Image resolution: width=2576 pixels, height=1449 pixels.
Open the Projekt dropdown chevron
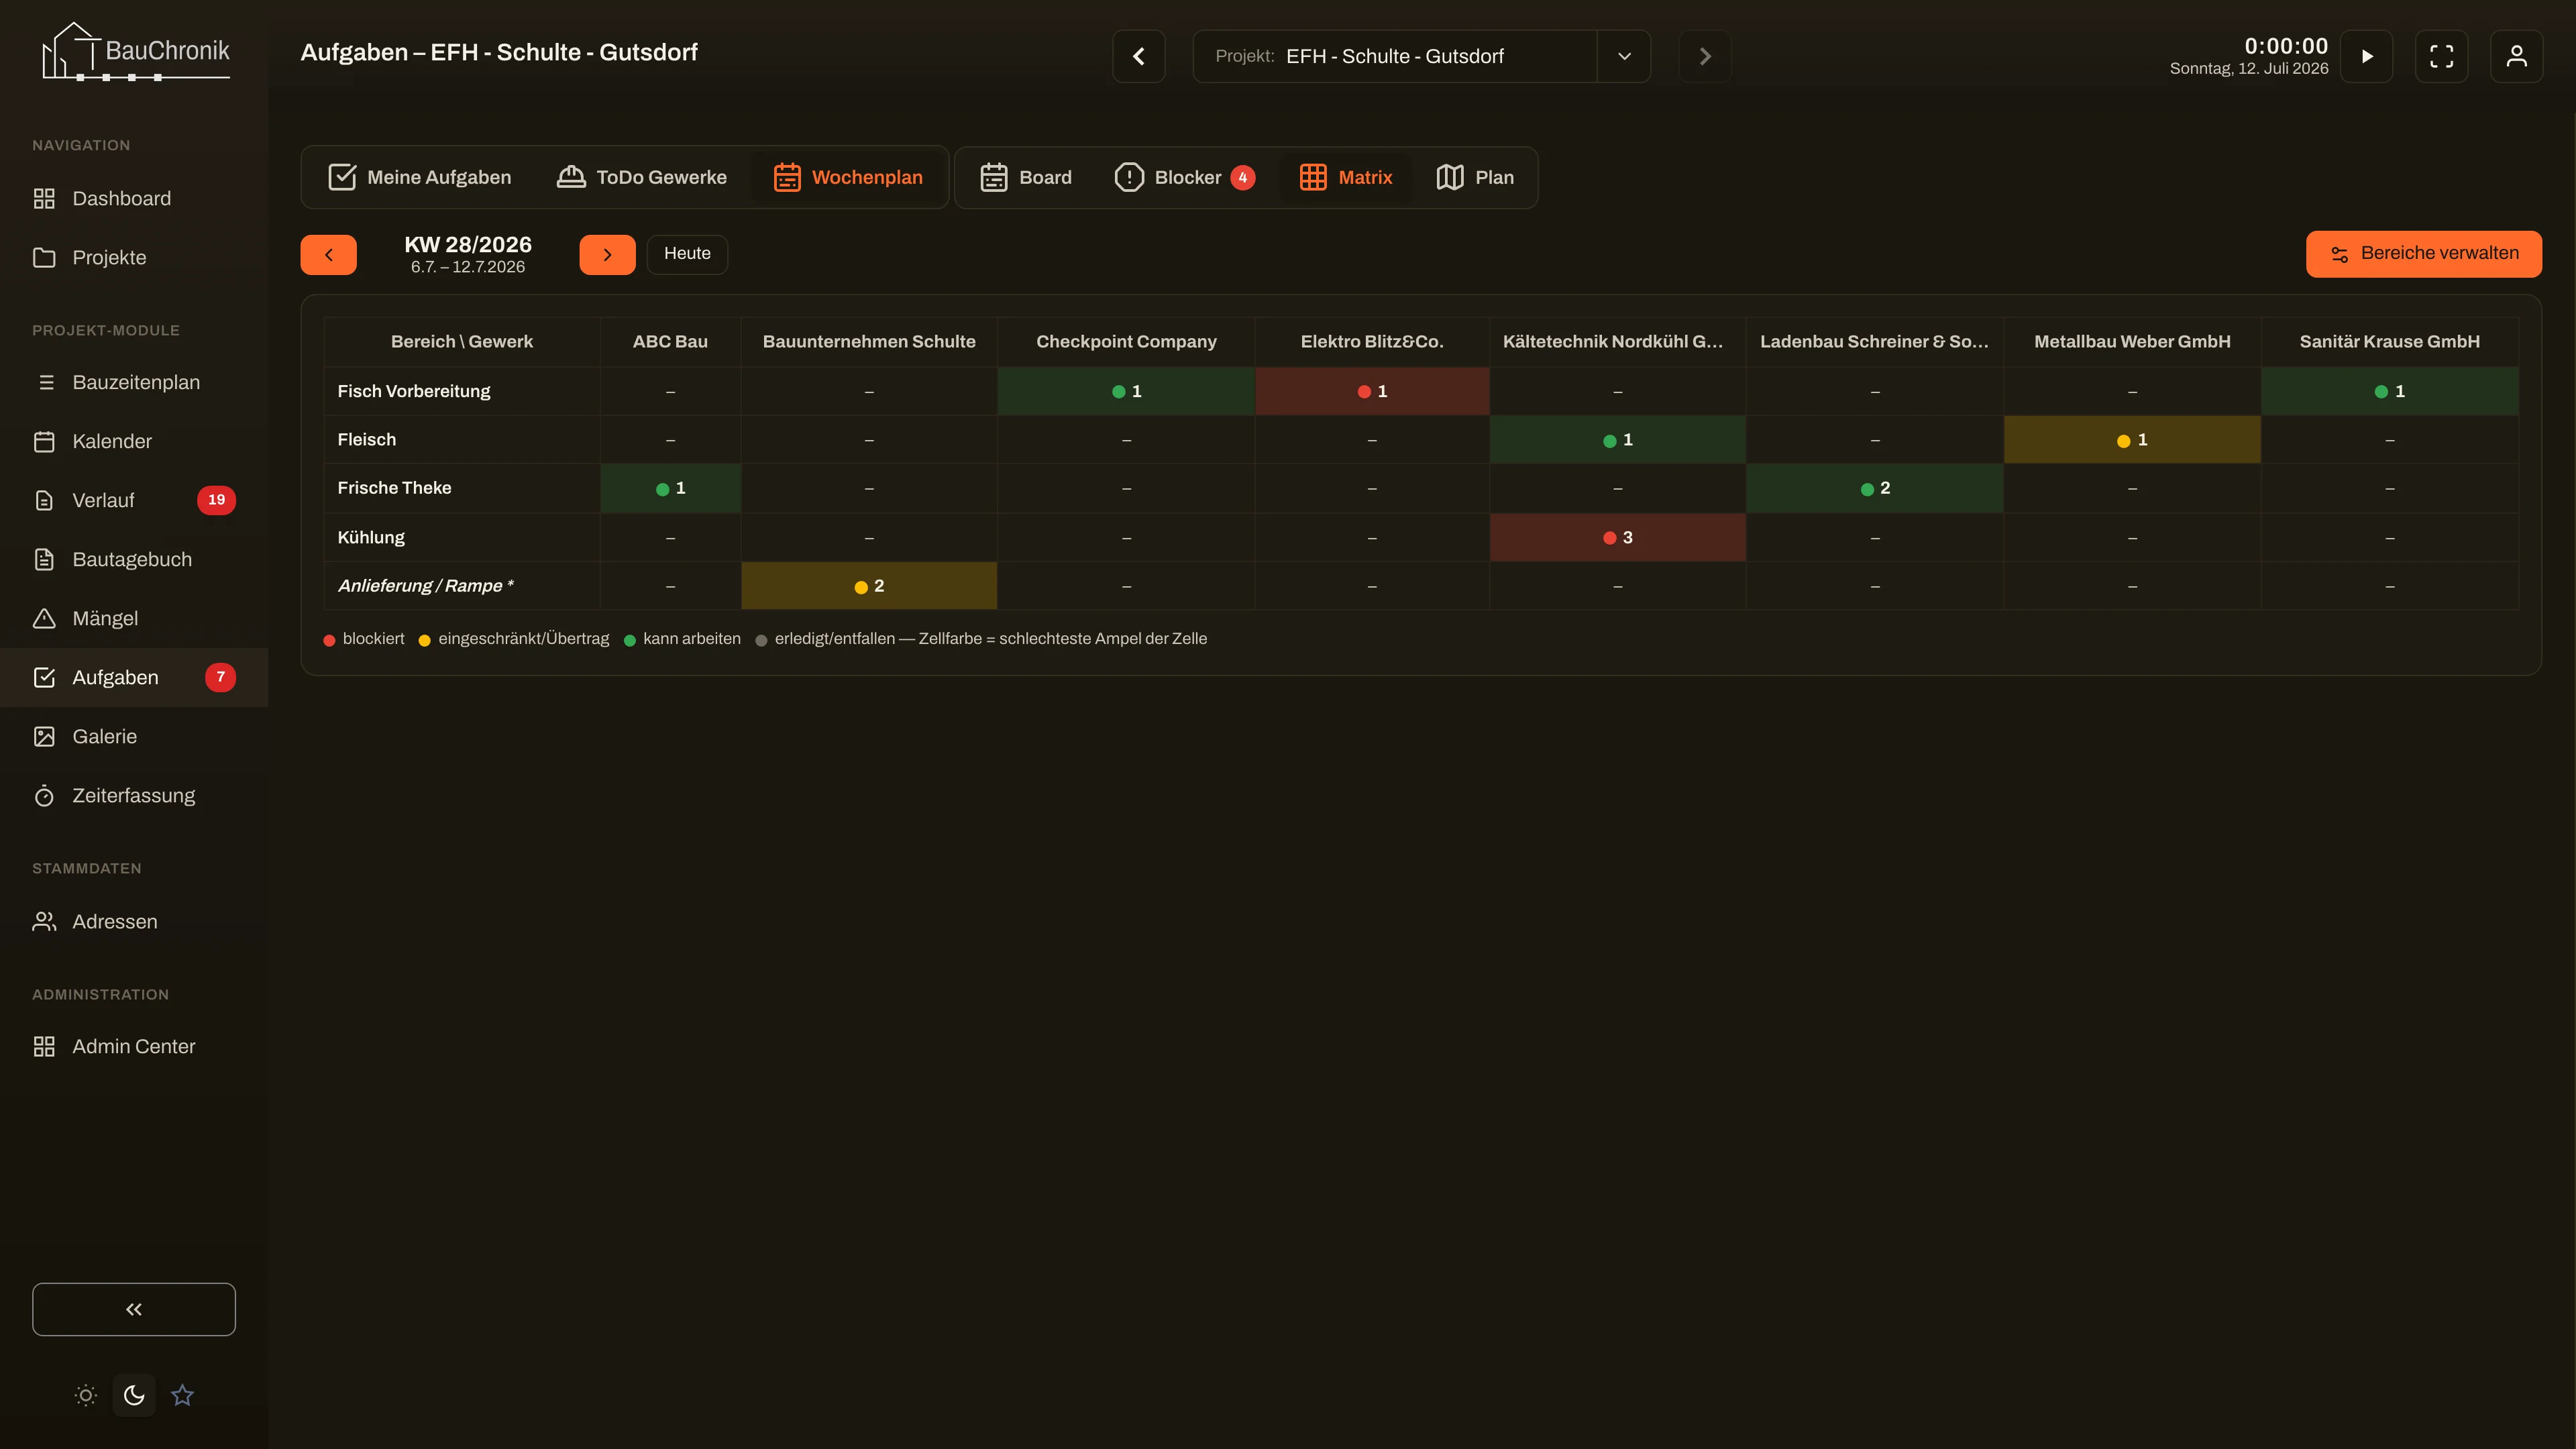click(x=1624, y=56)
